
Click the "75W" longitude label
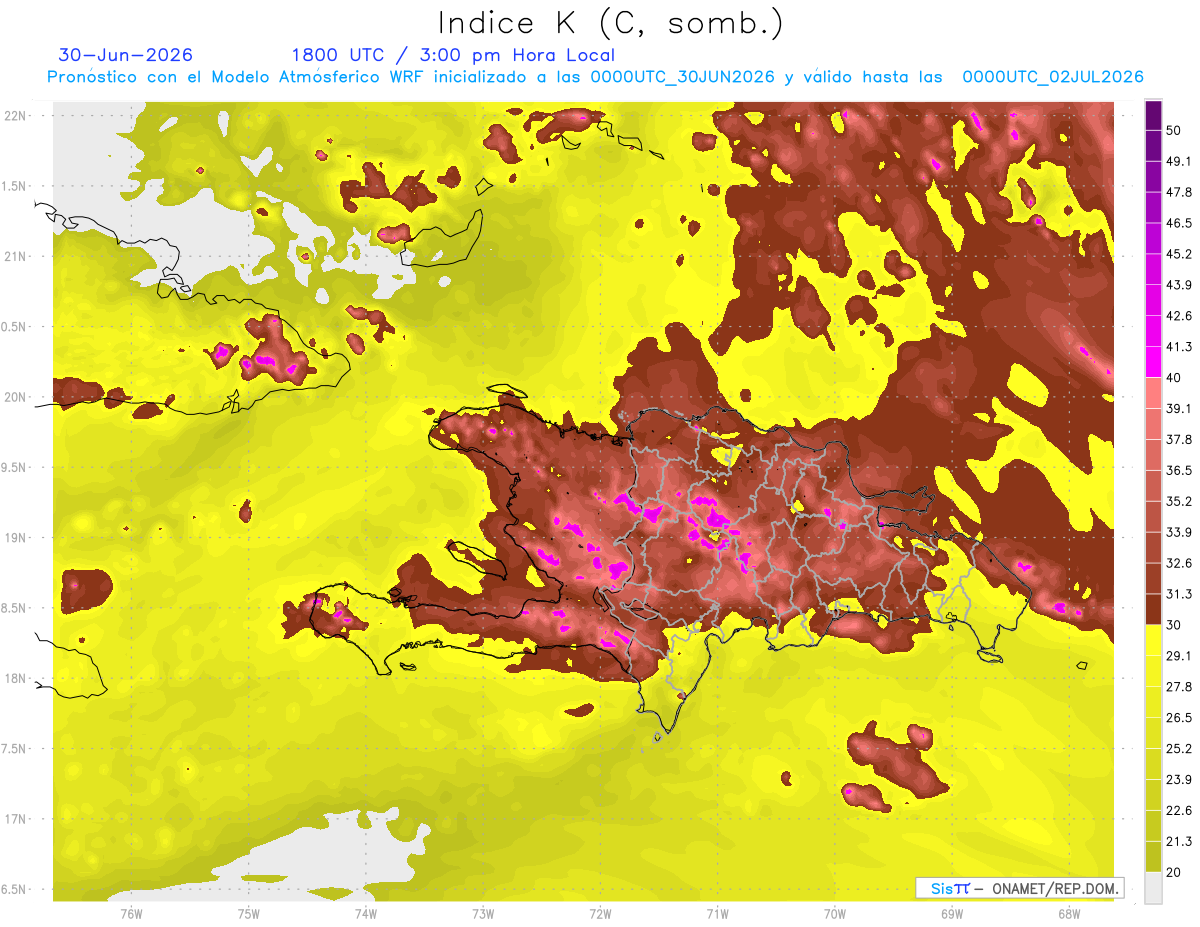(x=248, y=913)
